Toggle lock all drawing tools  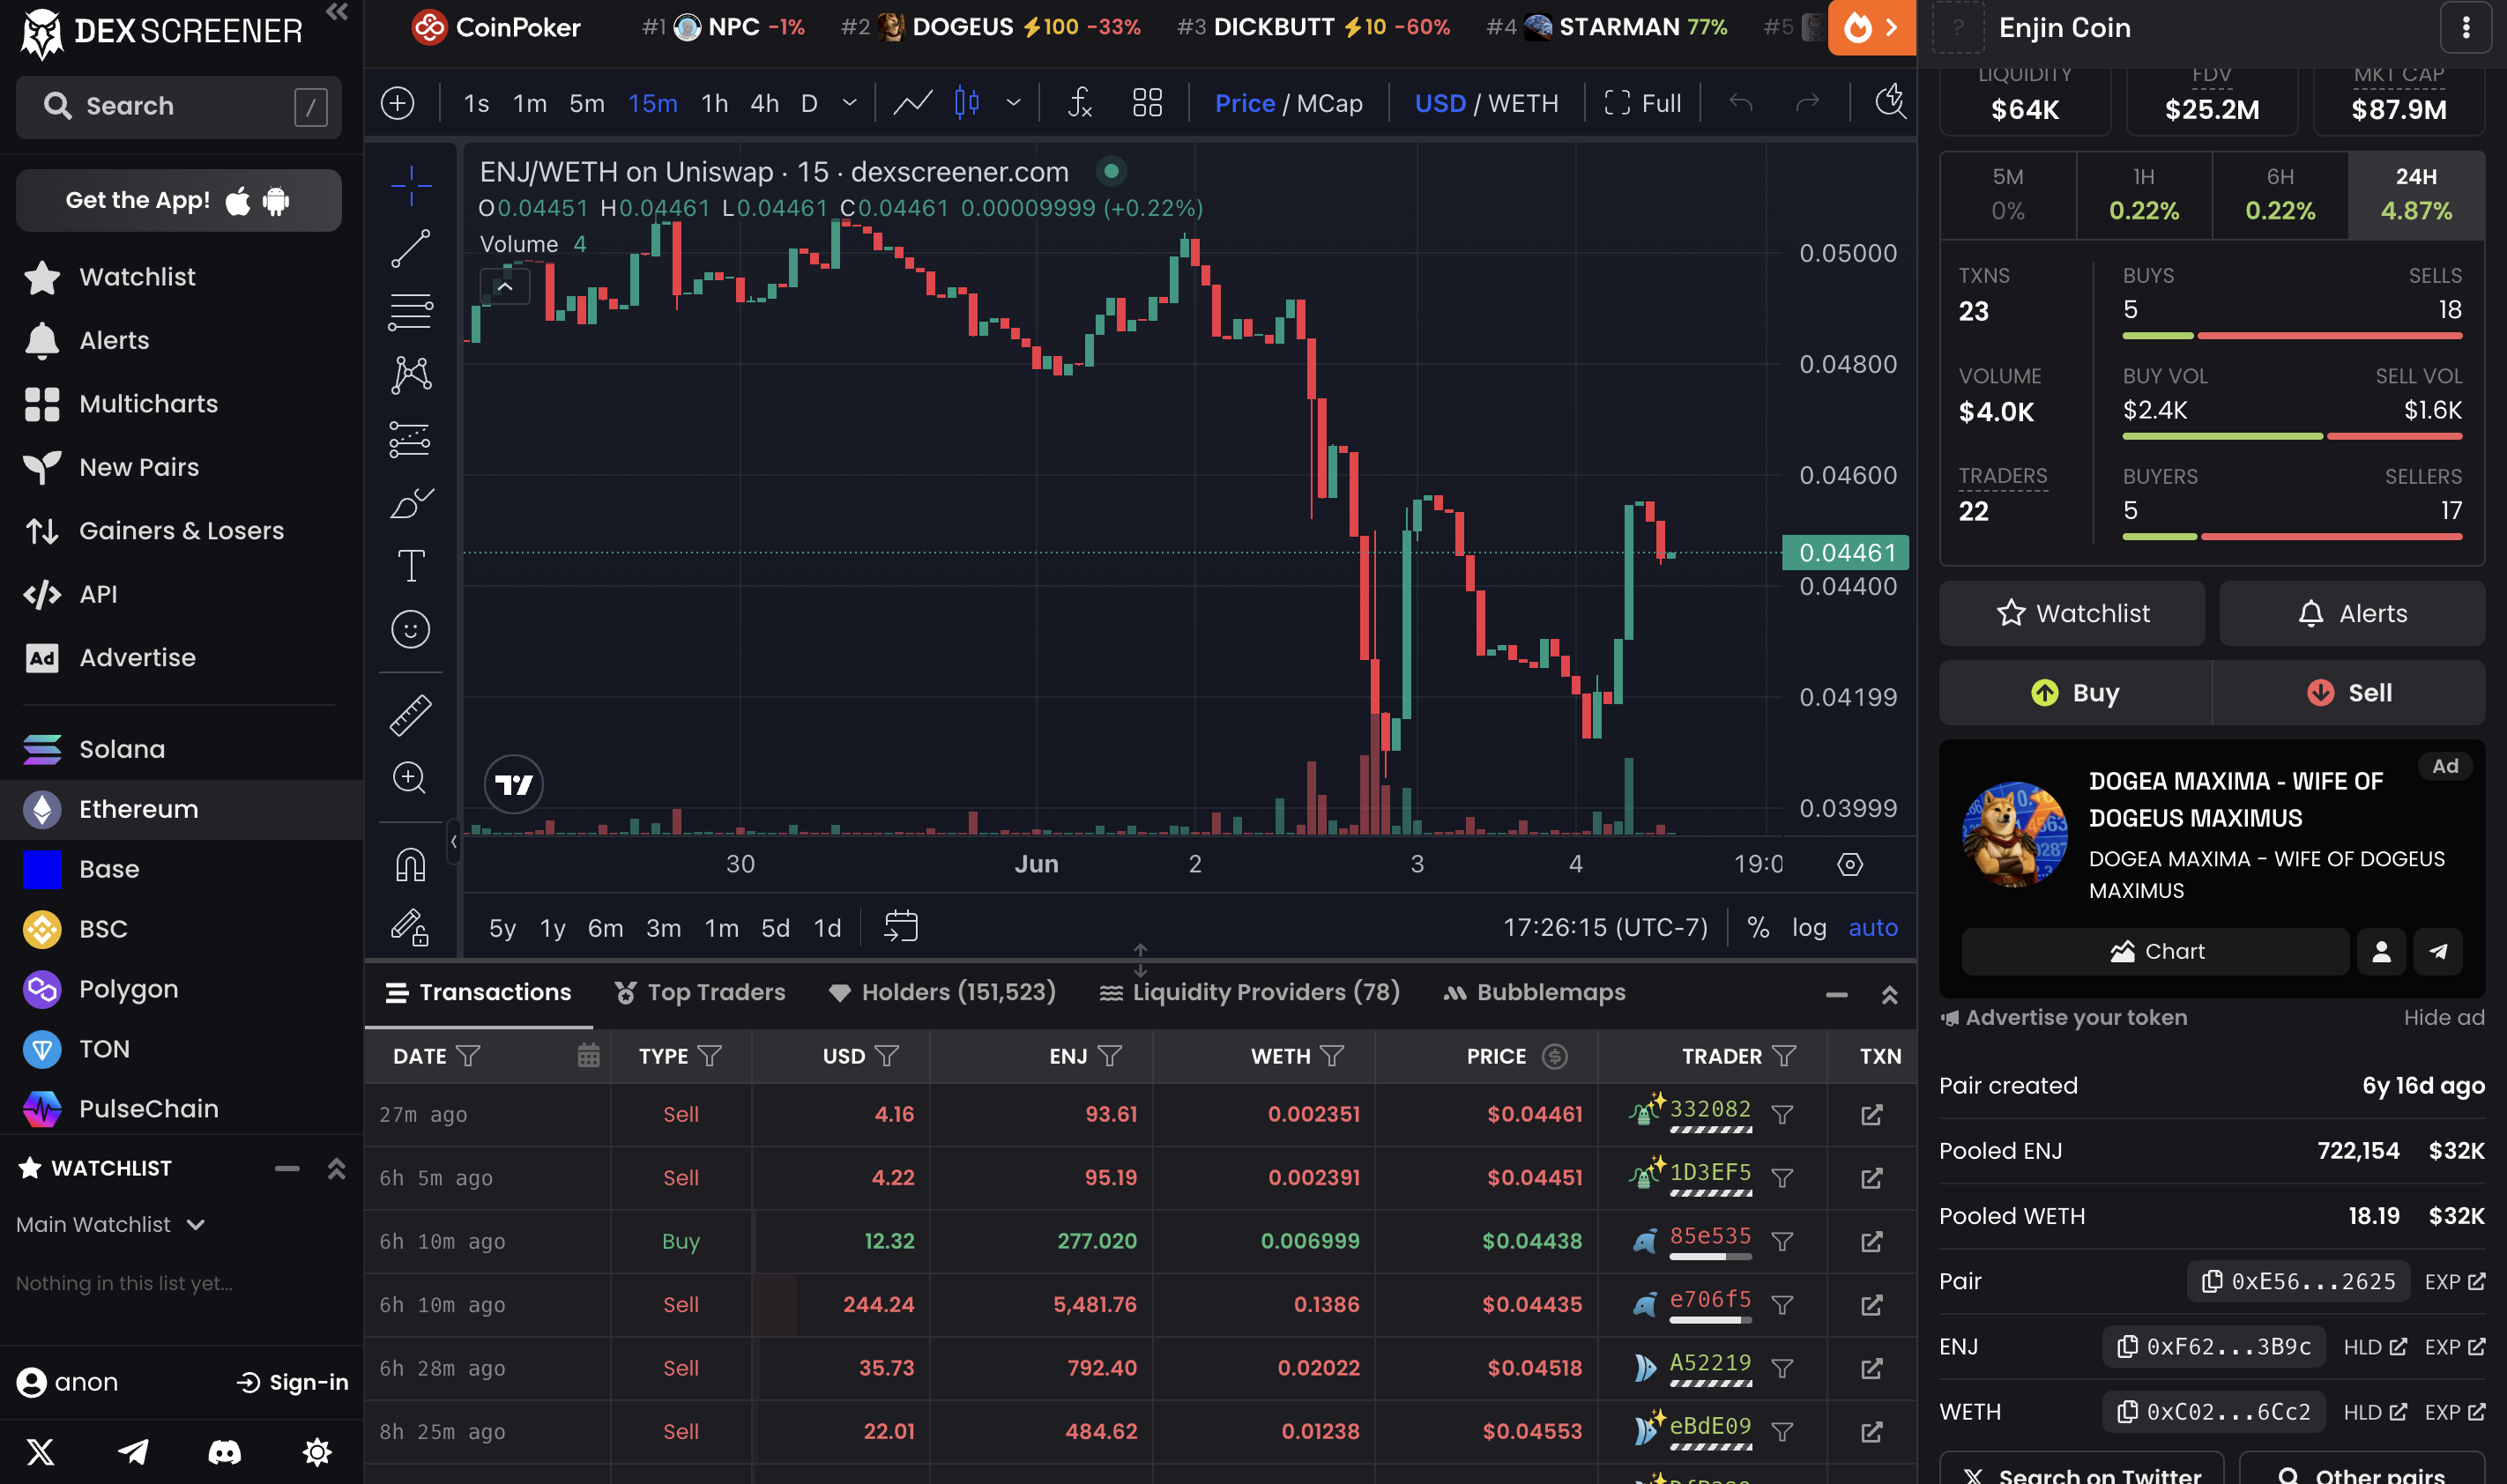pos(410,927)
